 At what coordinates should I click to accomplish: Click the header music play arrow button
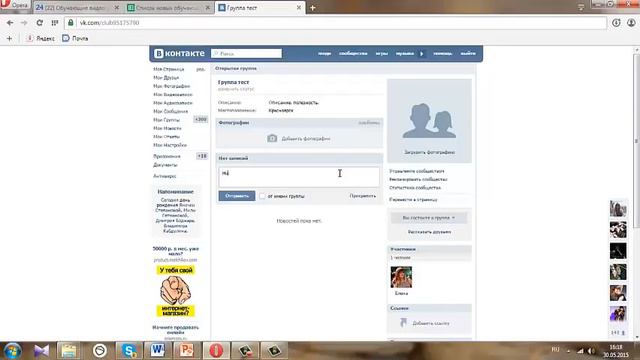click(x=422, y=53)
